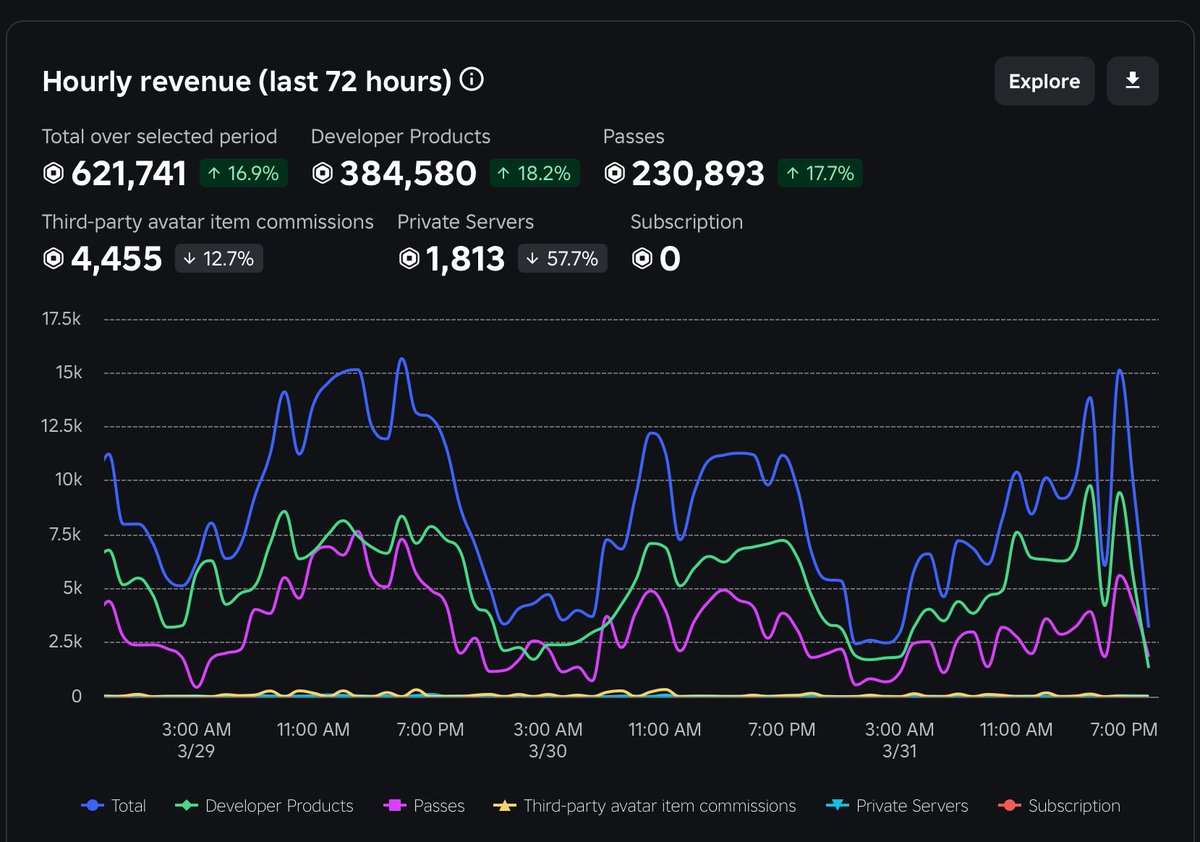Screen dimensions: 1200x842
Task: Click the Robux icon beside Developer Products
Action: pos(321,173)
